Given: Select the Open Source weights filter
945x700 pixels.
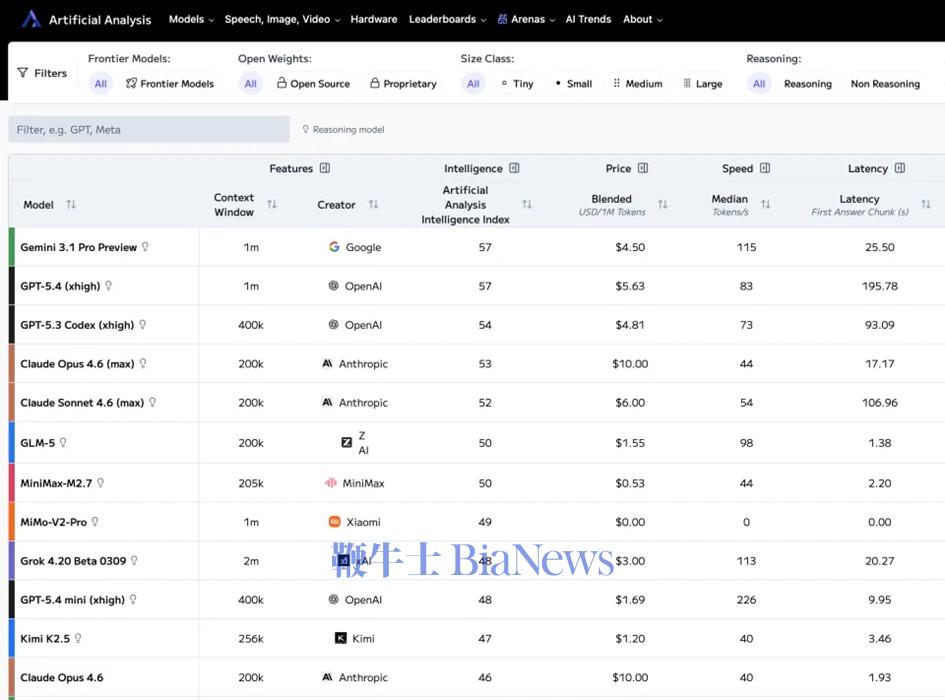Looking at the screenshot, I should [313, 84].
